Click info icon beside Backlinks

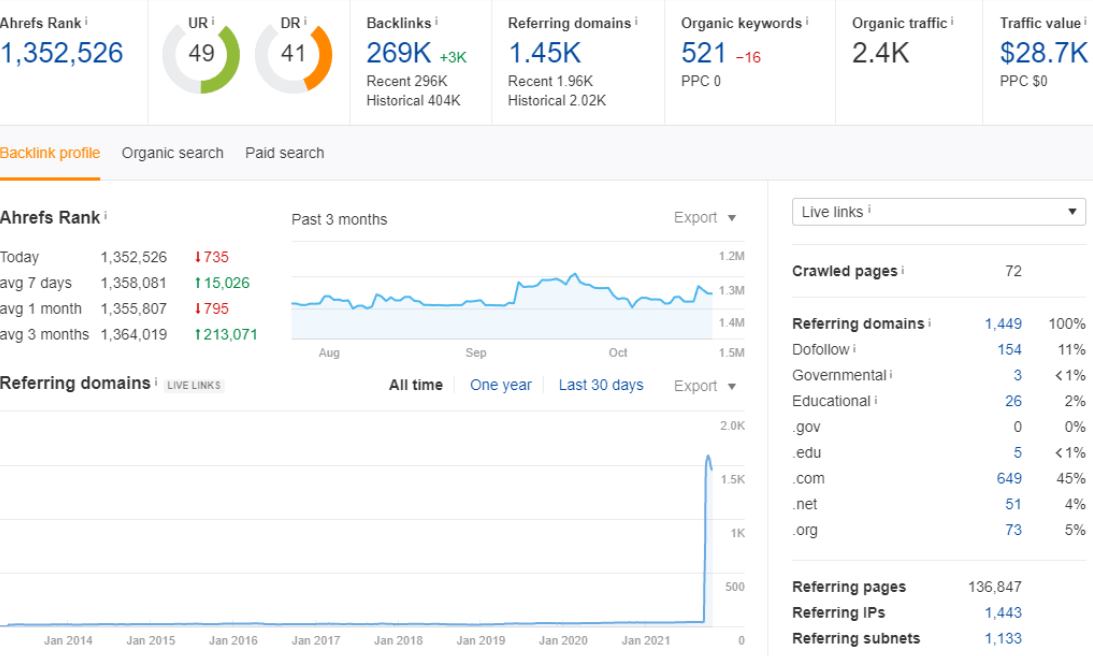click(436, 21)
